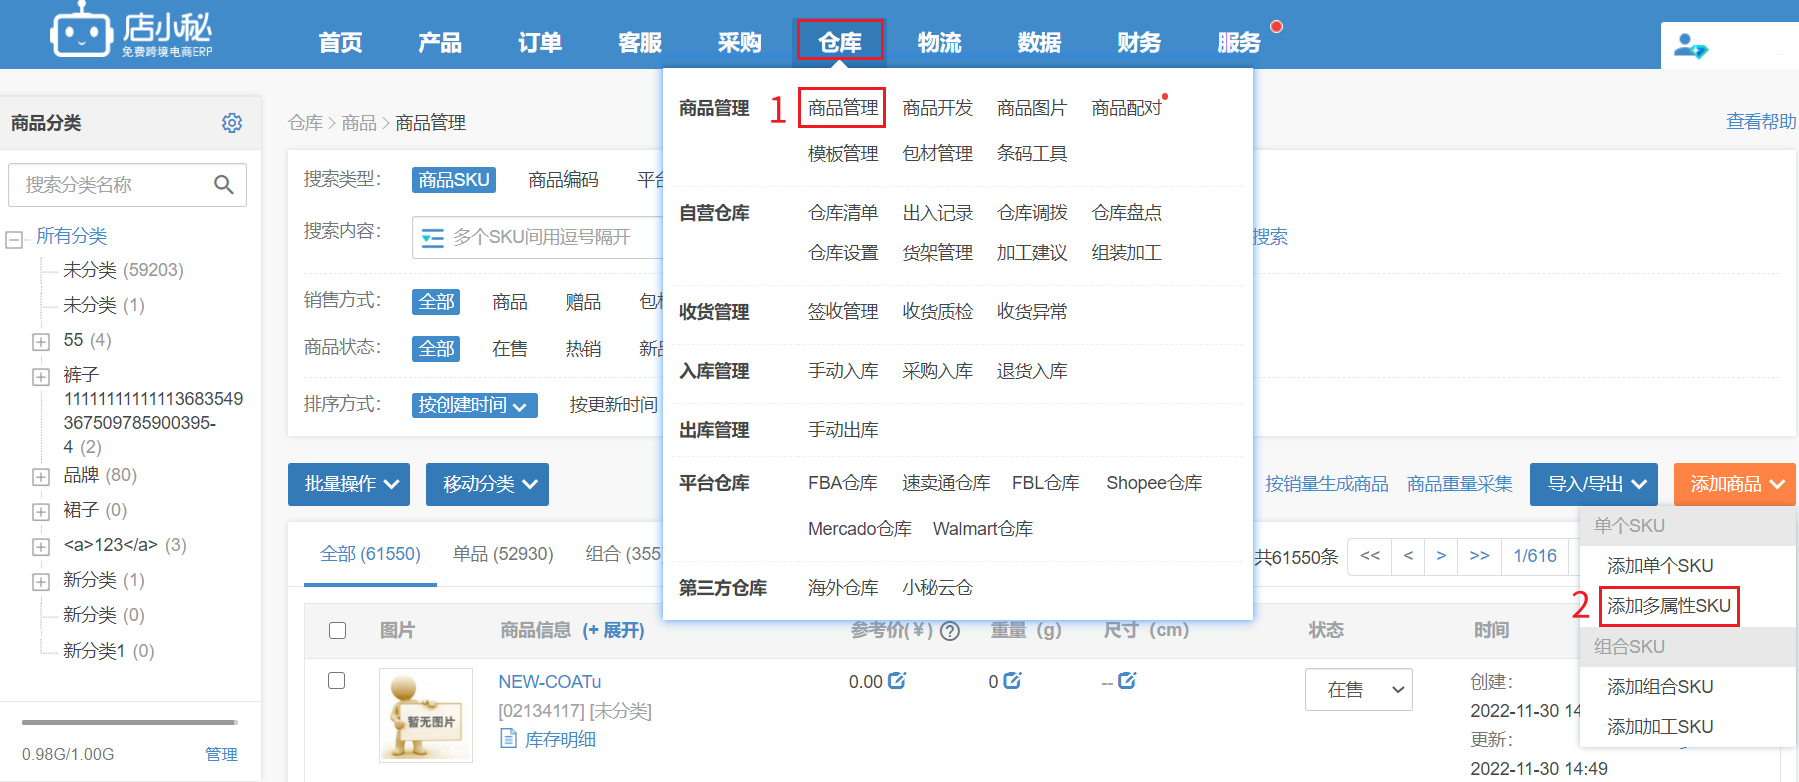This screenshot has height=782, width=1799.
Task: Open the 批量操作 dropdown
Action: (350, 484)
